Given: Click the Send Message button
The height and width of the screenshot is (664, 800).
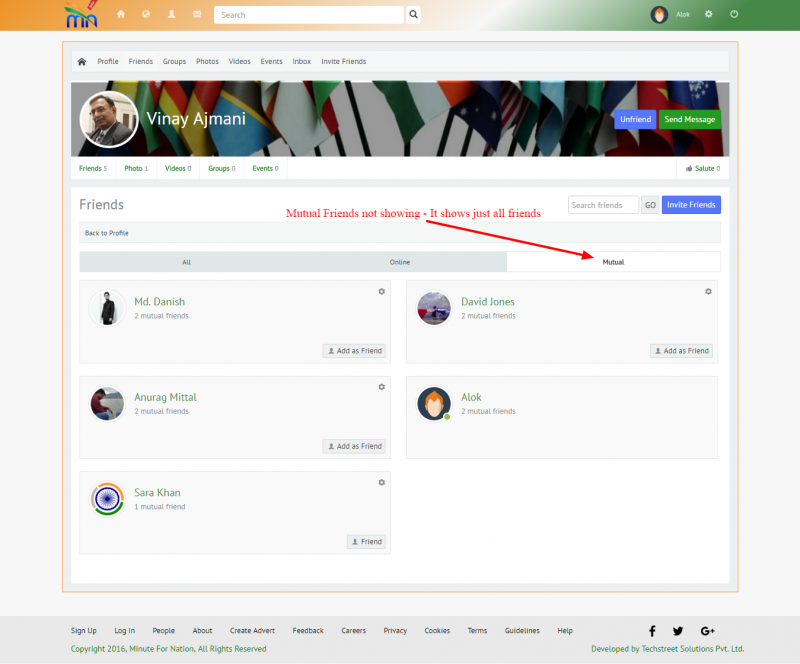Looking at the screenshot, I should tap(690, 119).
